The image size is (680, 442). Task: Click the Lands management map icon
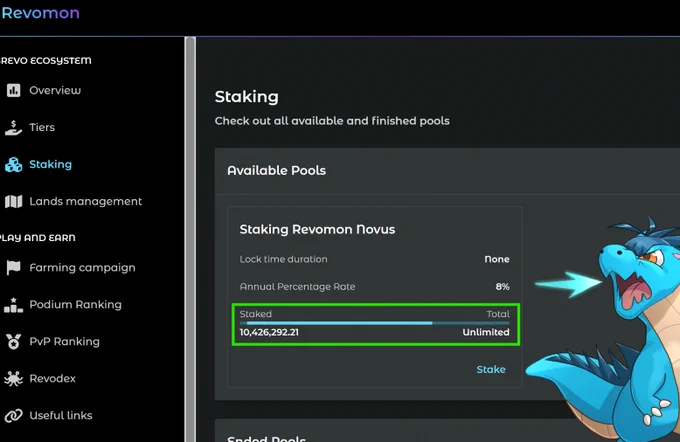coord(13,201)
